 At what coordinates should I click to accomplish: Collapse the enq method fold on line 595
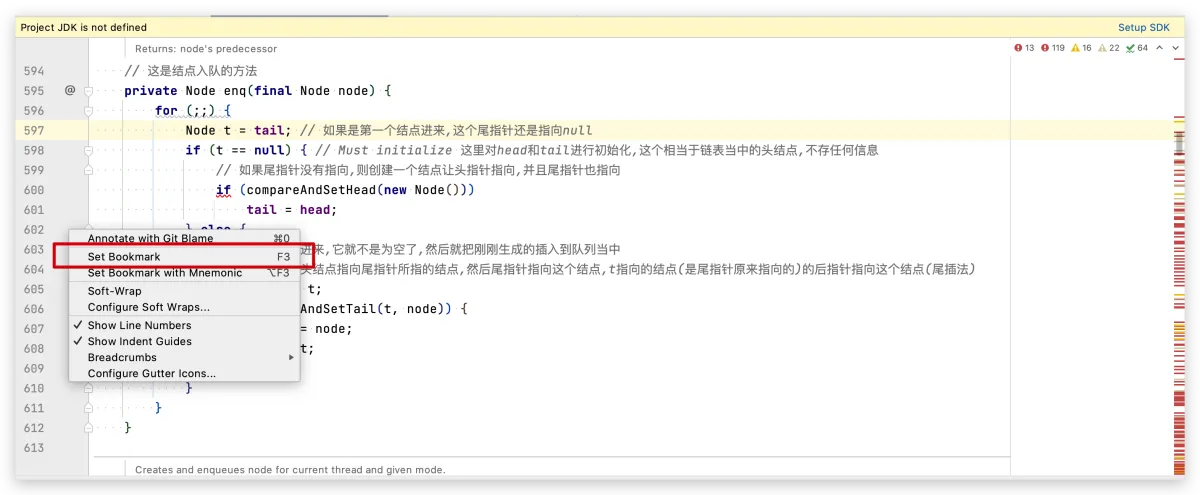tap(89, 91)
